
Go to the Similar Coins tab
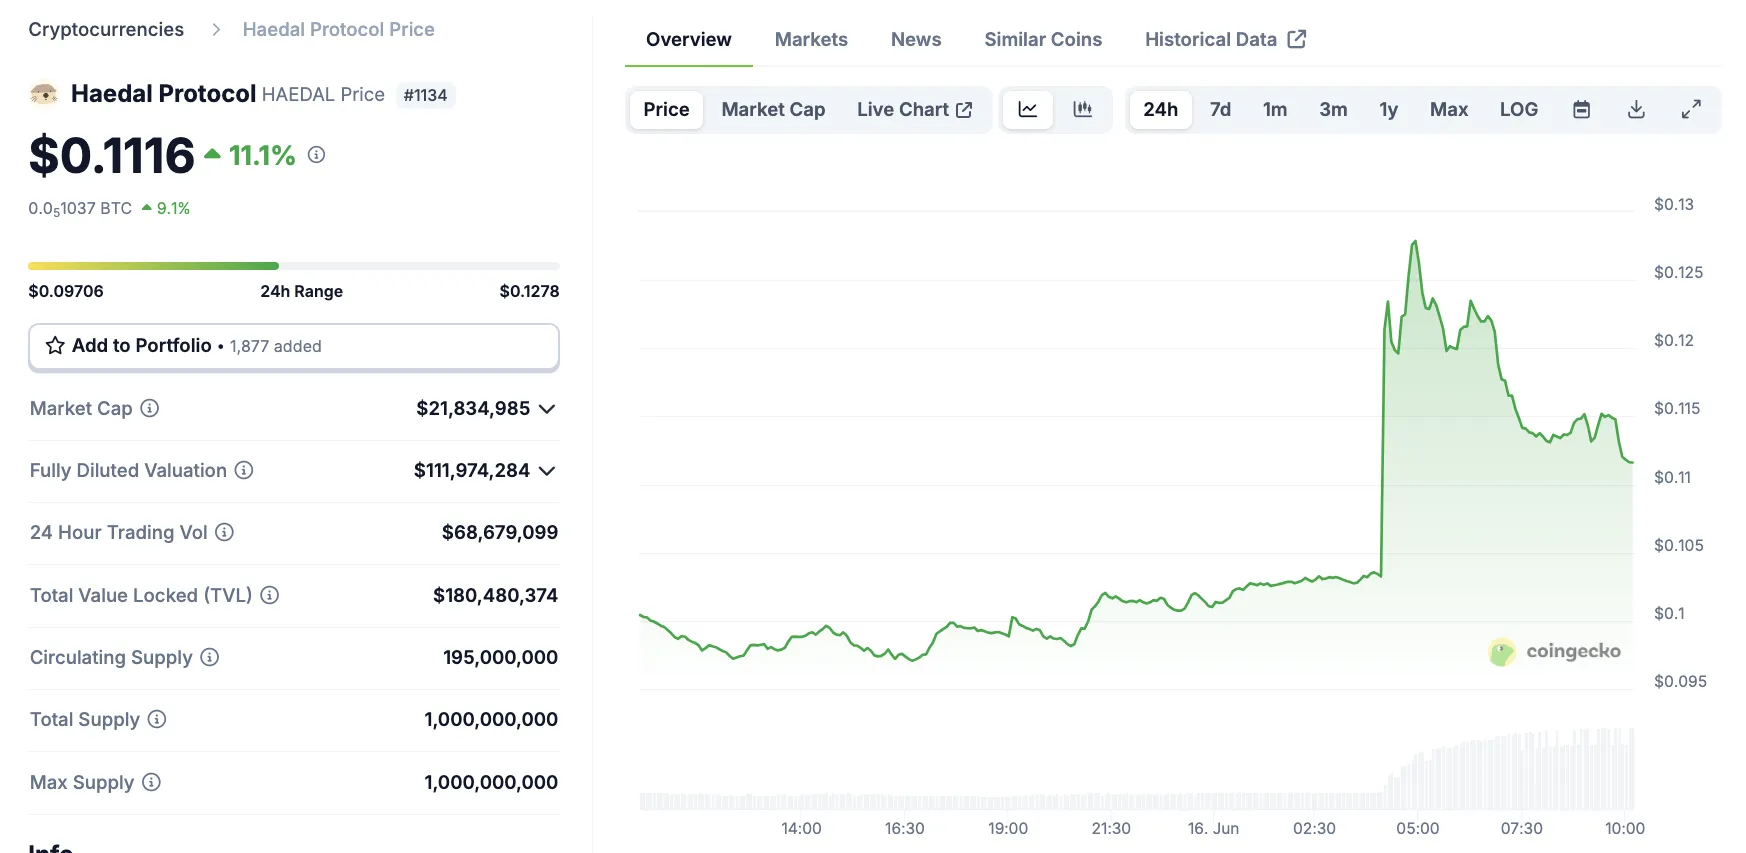1042,40
